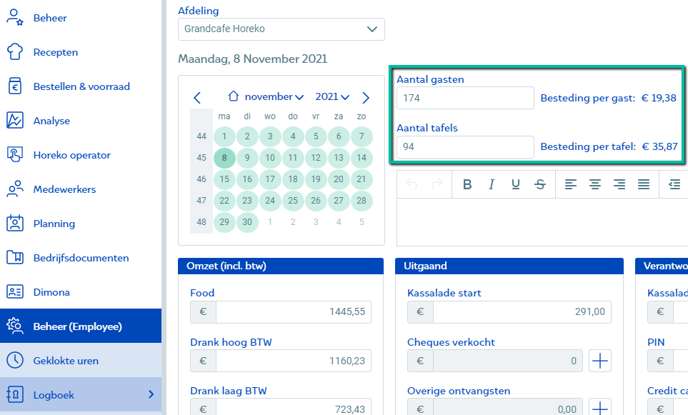Advance calendar to next month

tap(366, 98)
